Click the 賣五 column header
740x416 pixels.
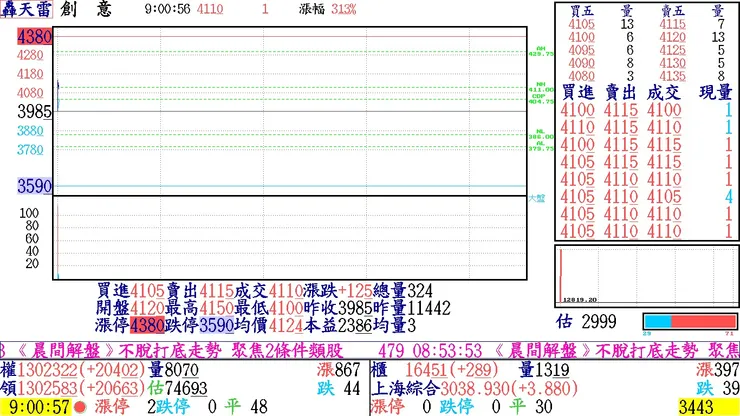[x=673, y=11]
